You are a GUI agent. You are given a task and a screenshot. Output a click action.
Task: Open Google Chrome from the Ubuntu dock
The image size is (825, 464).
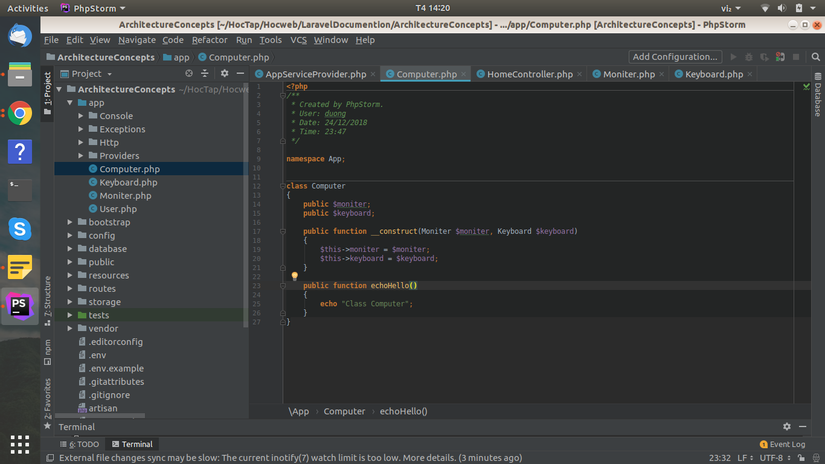pos(20,113)
